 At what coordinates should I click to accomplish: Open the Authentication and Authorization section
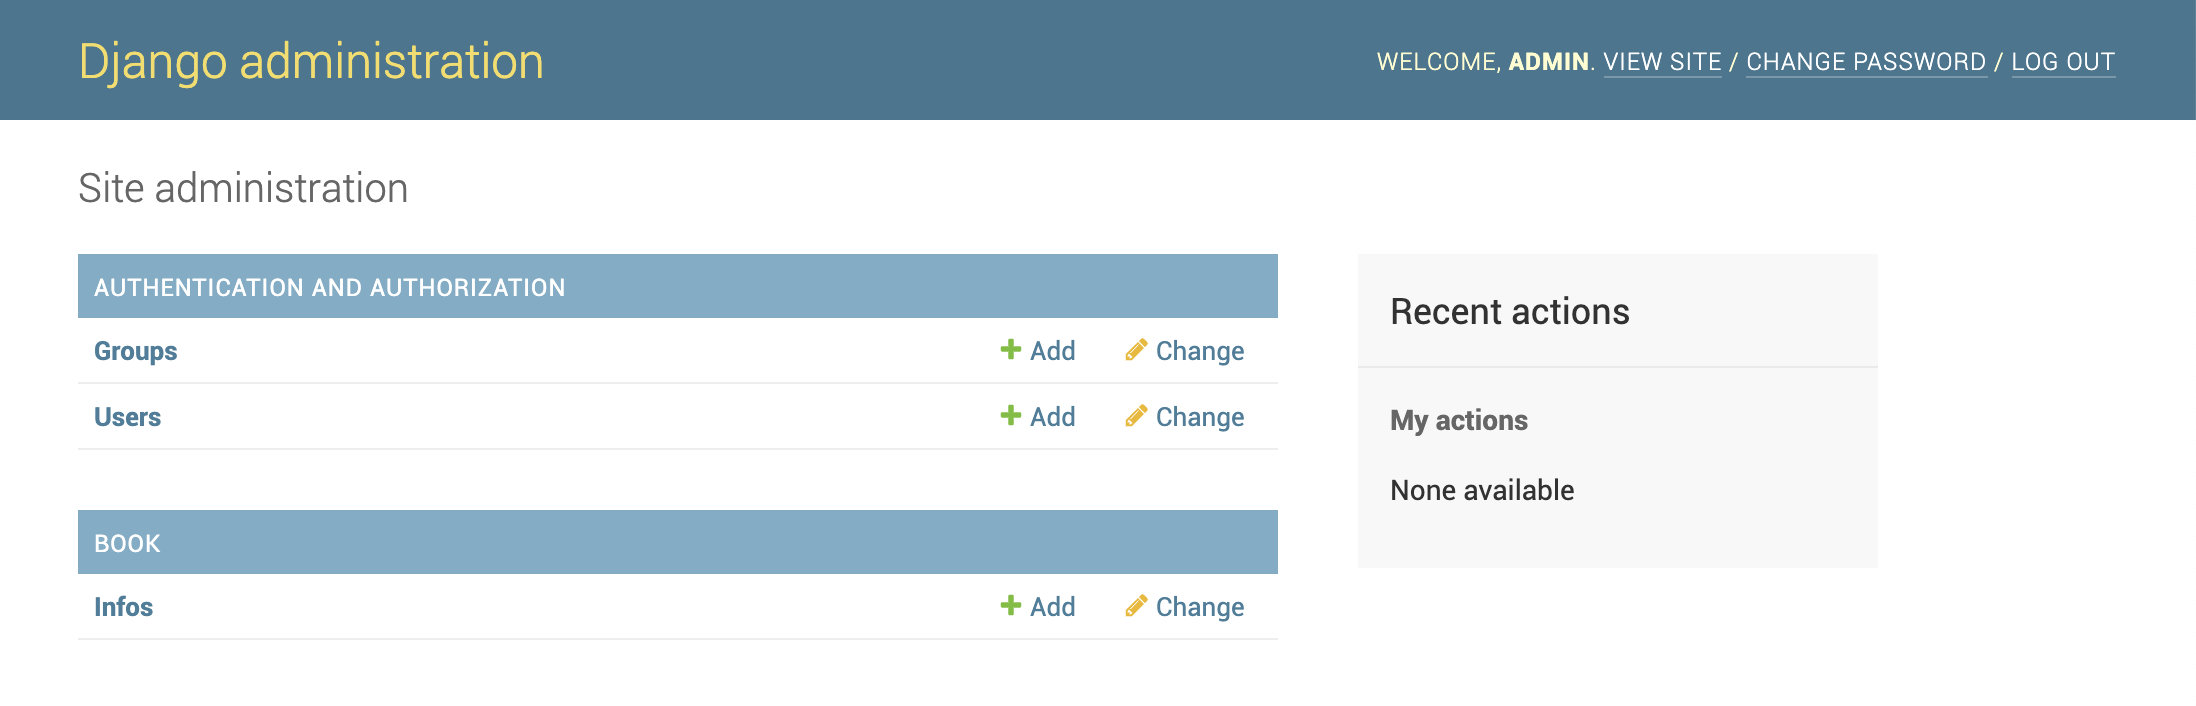pos(329,288)
